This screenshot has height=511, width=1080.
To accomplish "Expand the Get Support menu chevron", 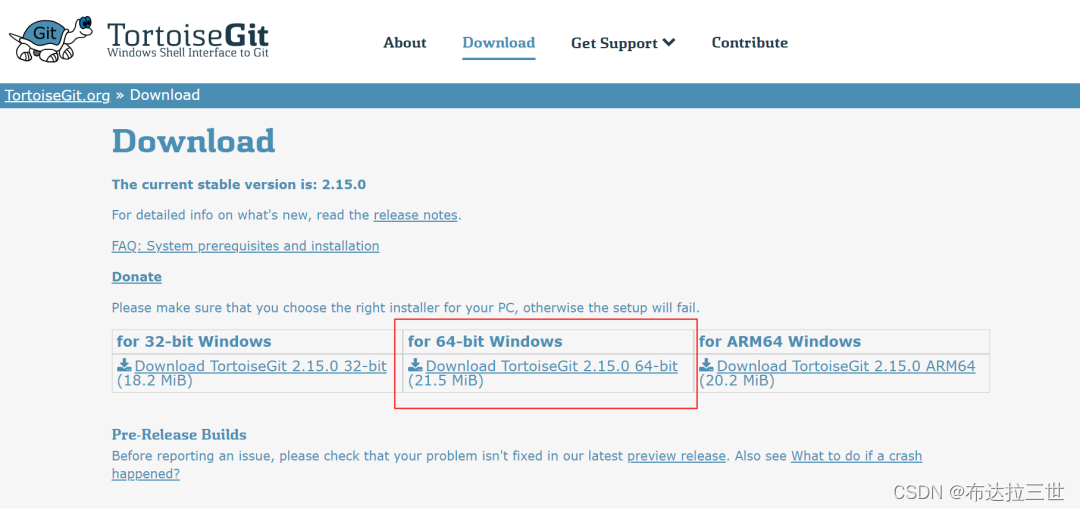I will pyautogui.click(x=669, y=43).
